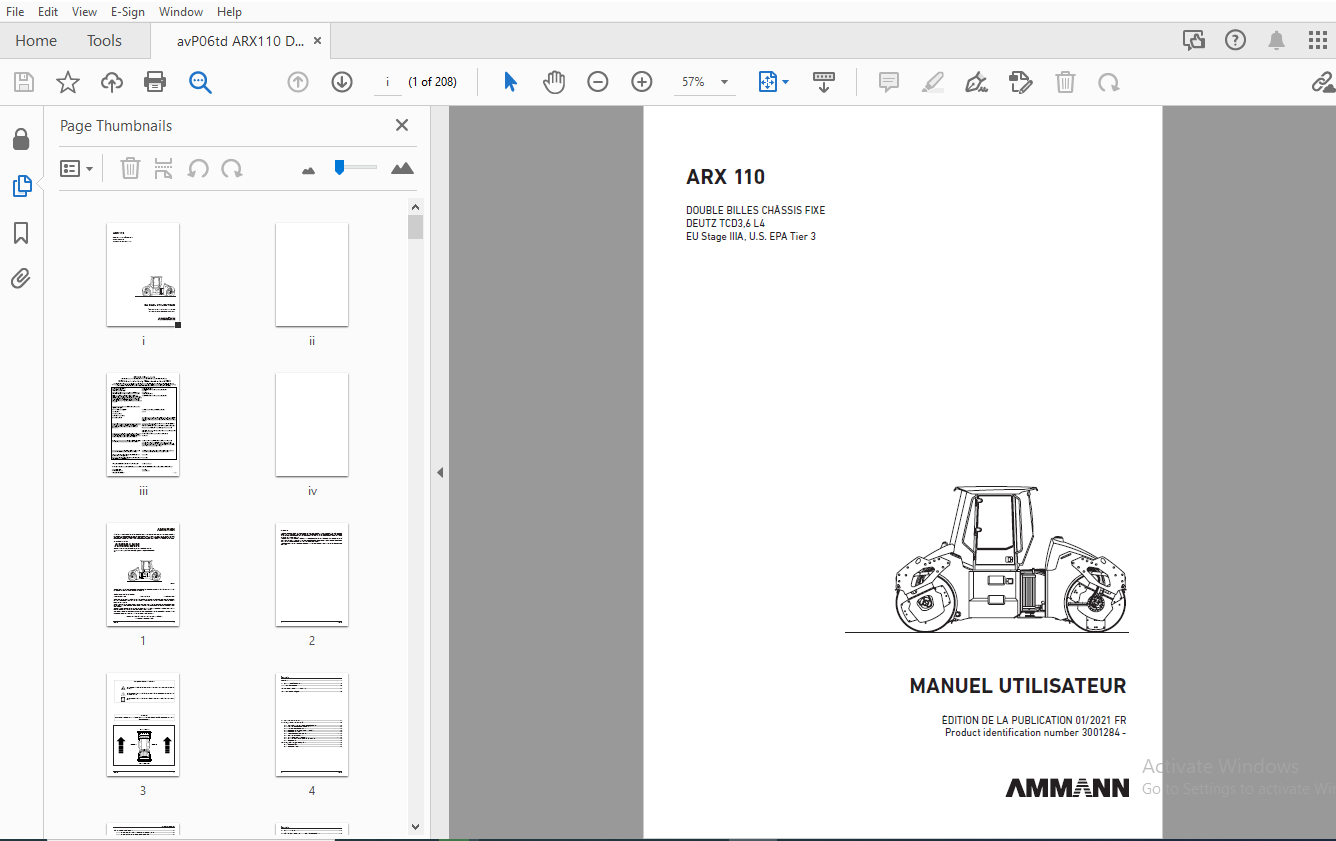Select the page 1 thumbnail
This screenshot has height=841, width=1336.
click(143, 575)
